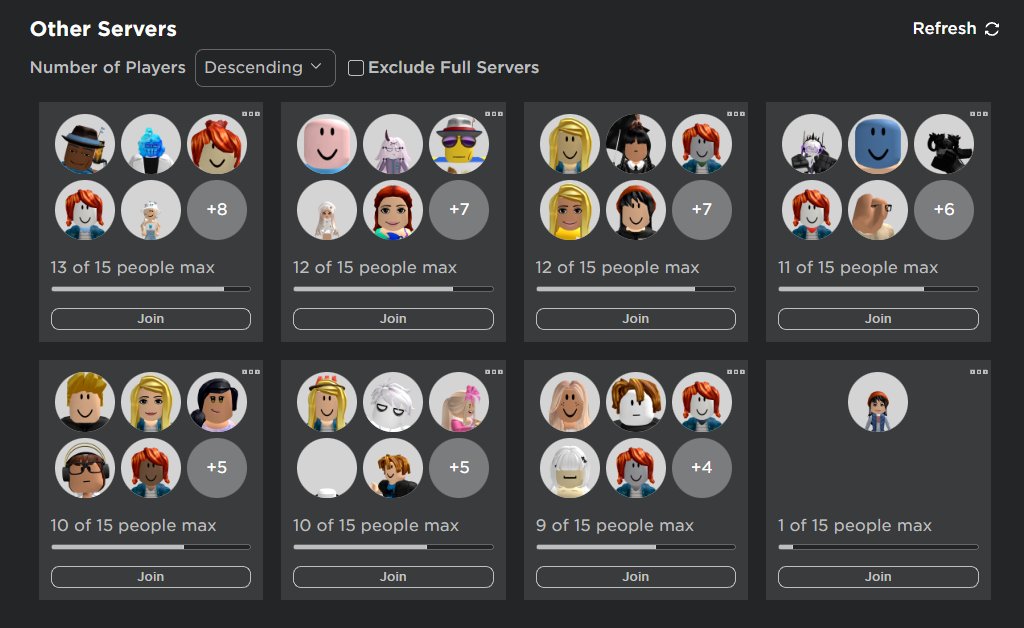1024x628 pixels.
Task: Select the blue crystal head avatar
Action: tap(151, 144)
